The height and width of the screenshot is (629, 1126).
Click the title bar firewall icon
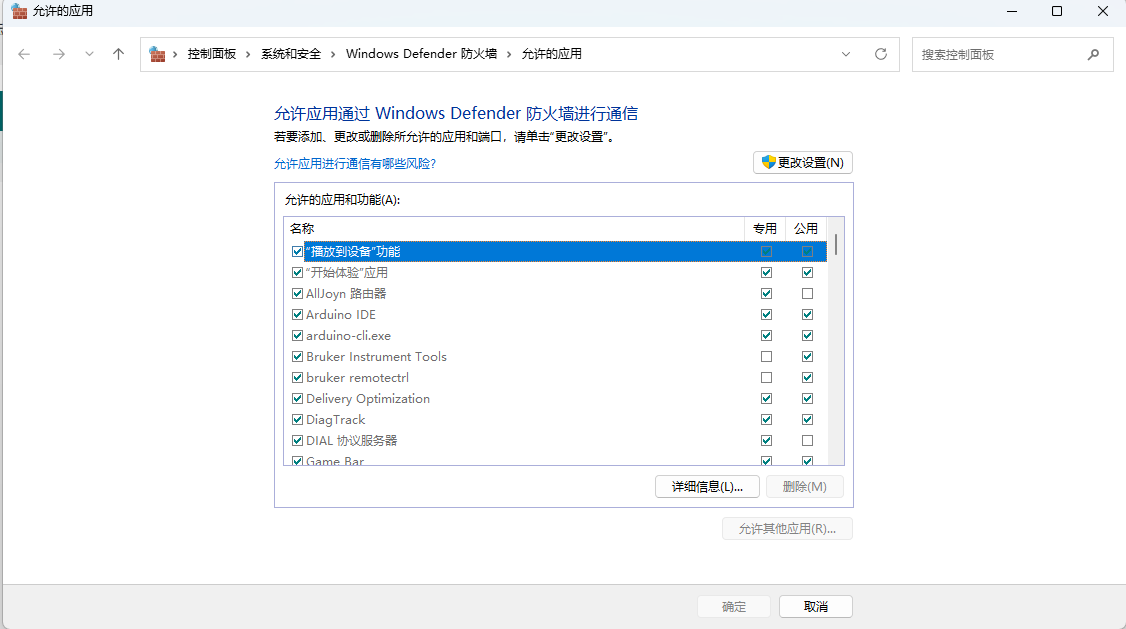tap(18, 11)
